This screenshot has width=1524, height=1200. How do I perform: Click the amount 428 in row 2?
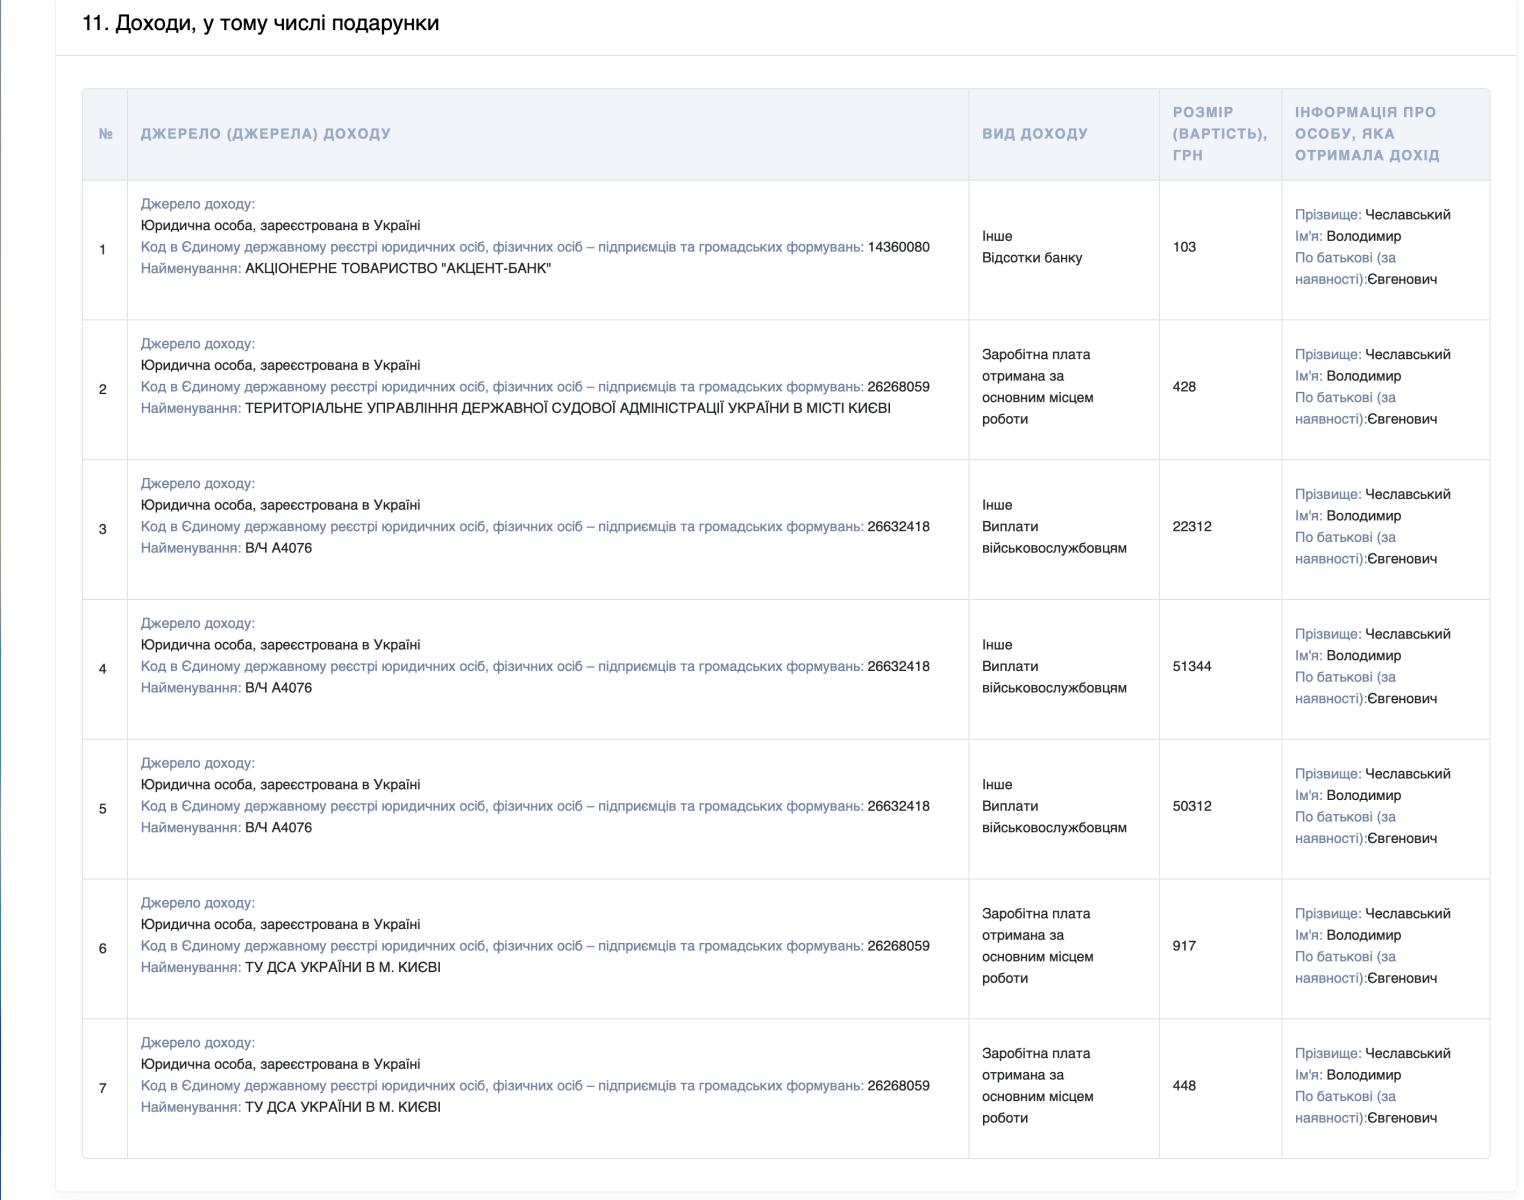click(1184, 387)
